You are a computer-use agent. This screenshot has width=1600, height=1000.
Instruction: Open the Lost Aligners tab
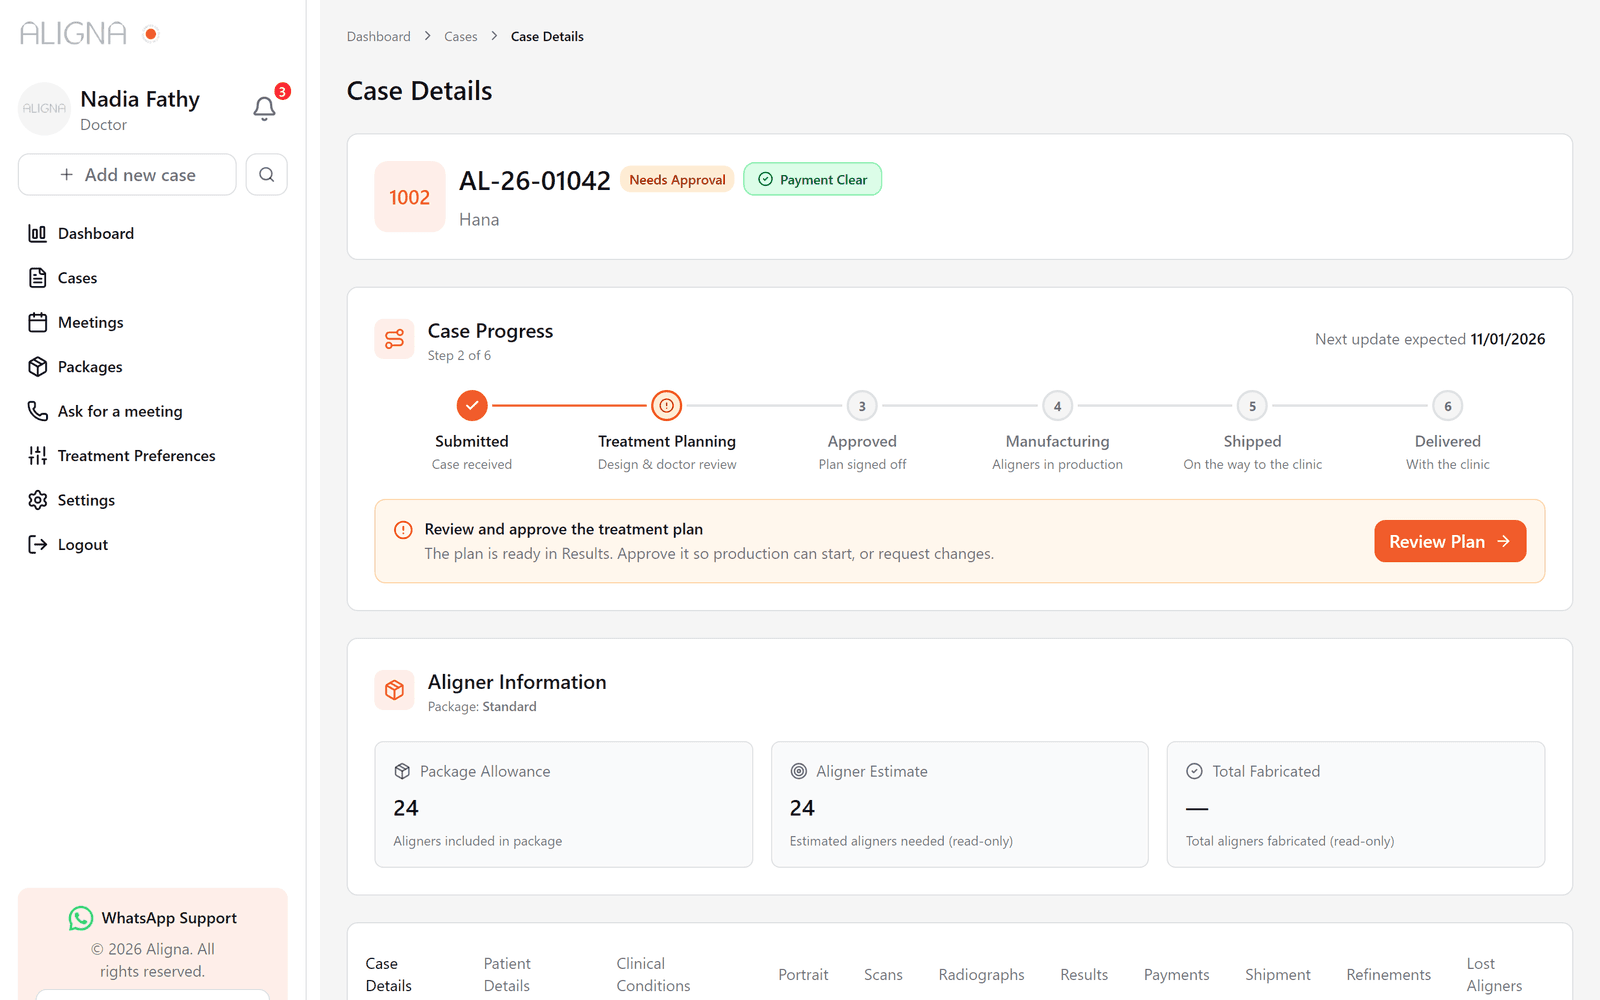tap(1494, 974)
